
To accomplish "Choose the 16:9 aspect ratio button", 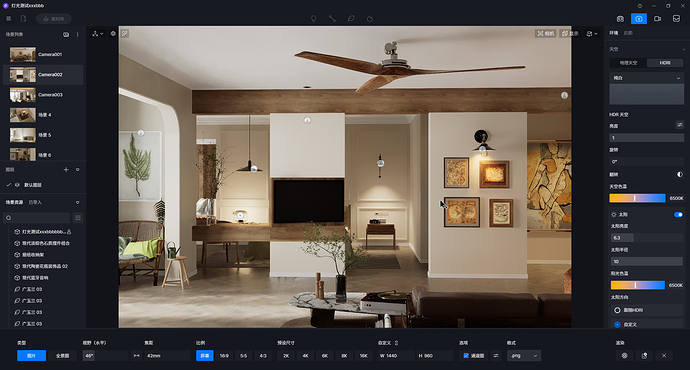I will point(224,355).
